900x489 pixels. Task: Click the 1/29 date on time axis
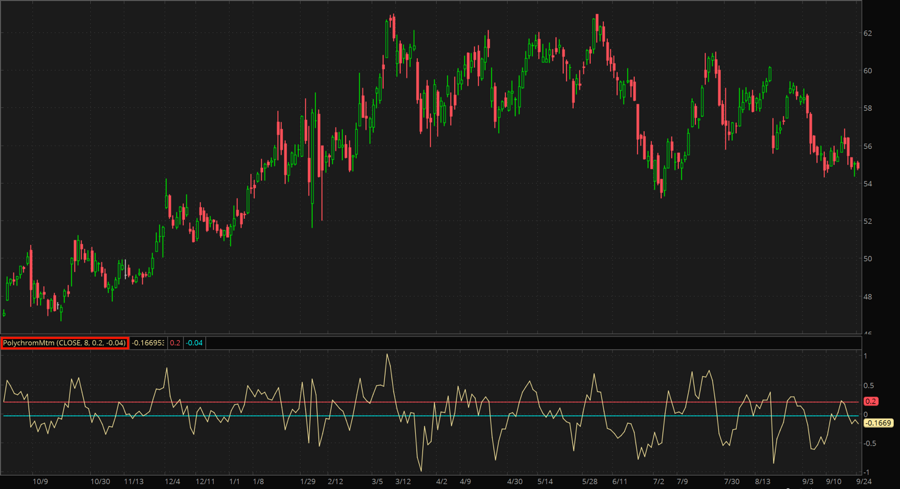[308, 481]
